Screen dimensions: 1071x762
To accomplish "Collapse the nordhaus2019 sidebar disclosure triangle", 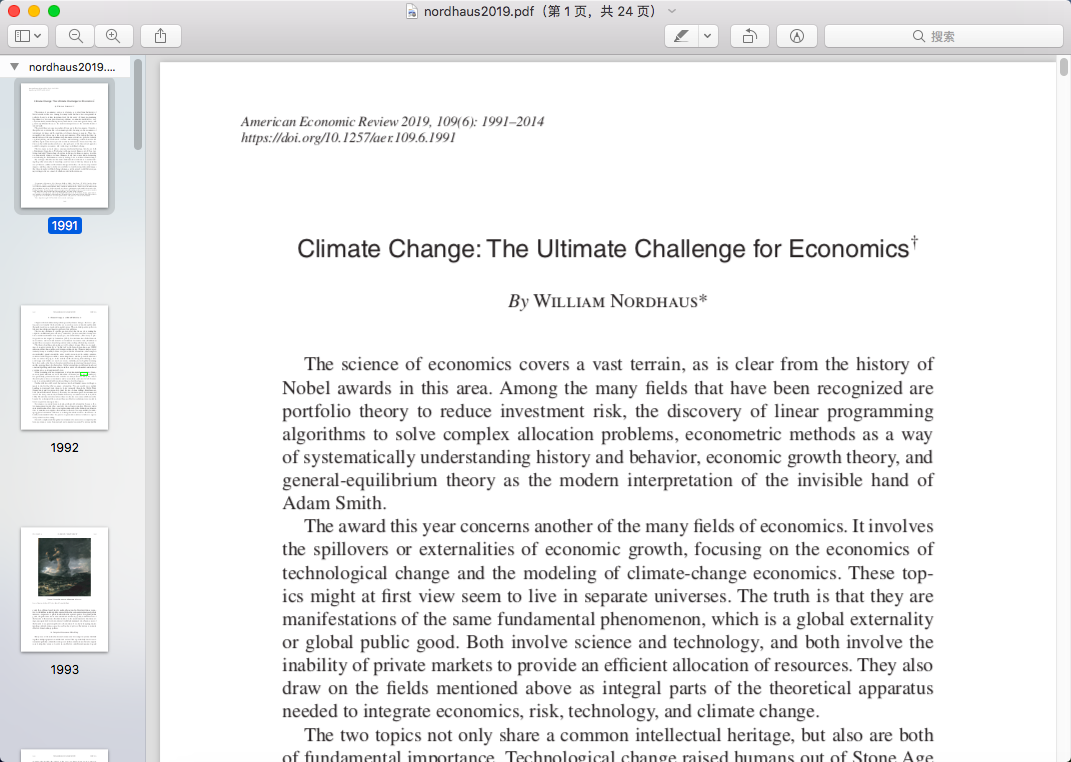I will tap(14, 67).
